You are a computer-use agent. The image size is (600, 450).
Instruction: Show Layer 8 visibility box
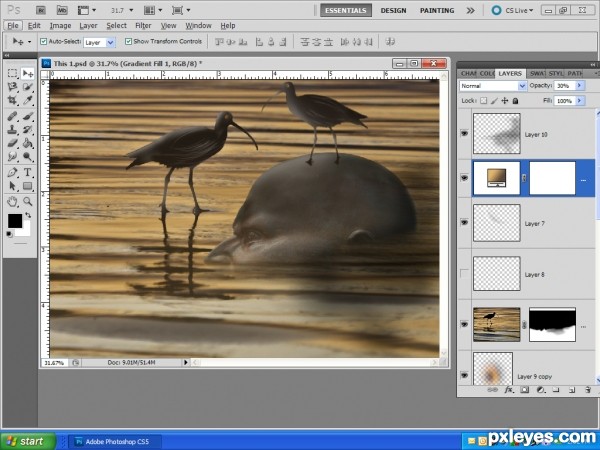(464, 274)
